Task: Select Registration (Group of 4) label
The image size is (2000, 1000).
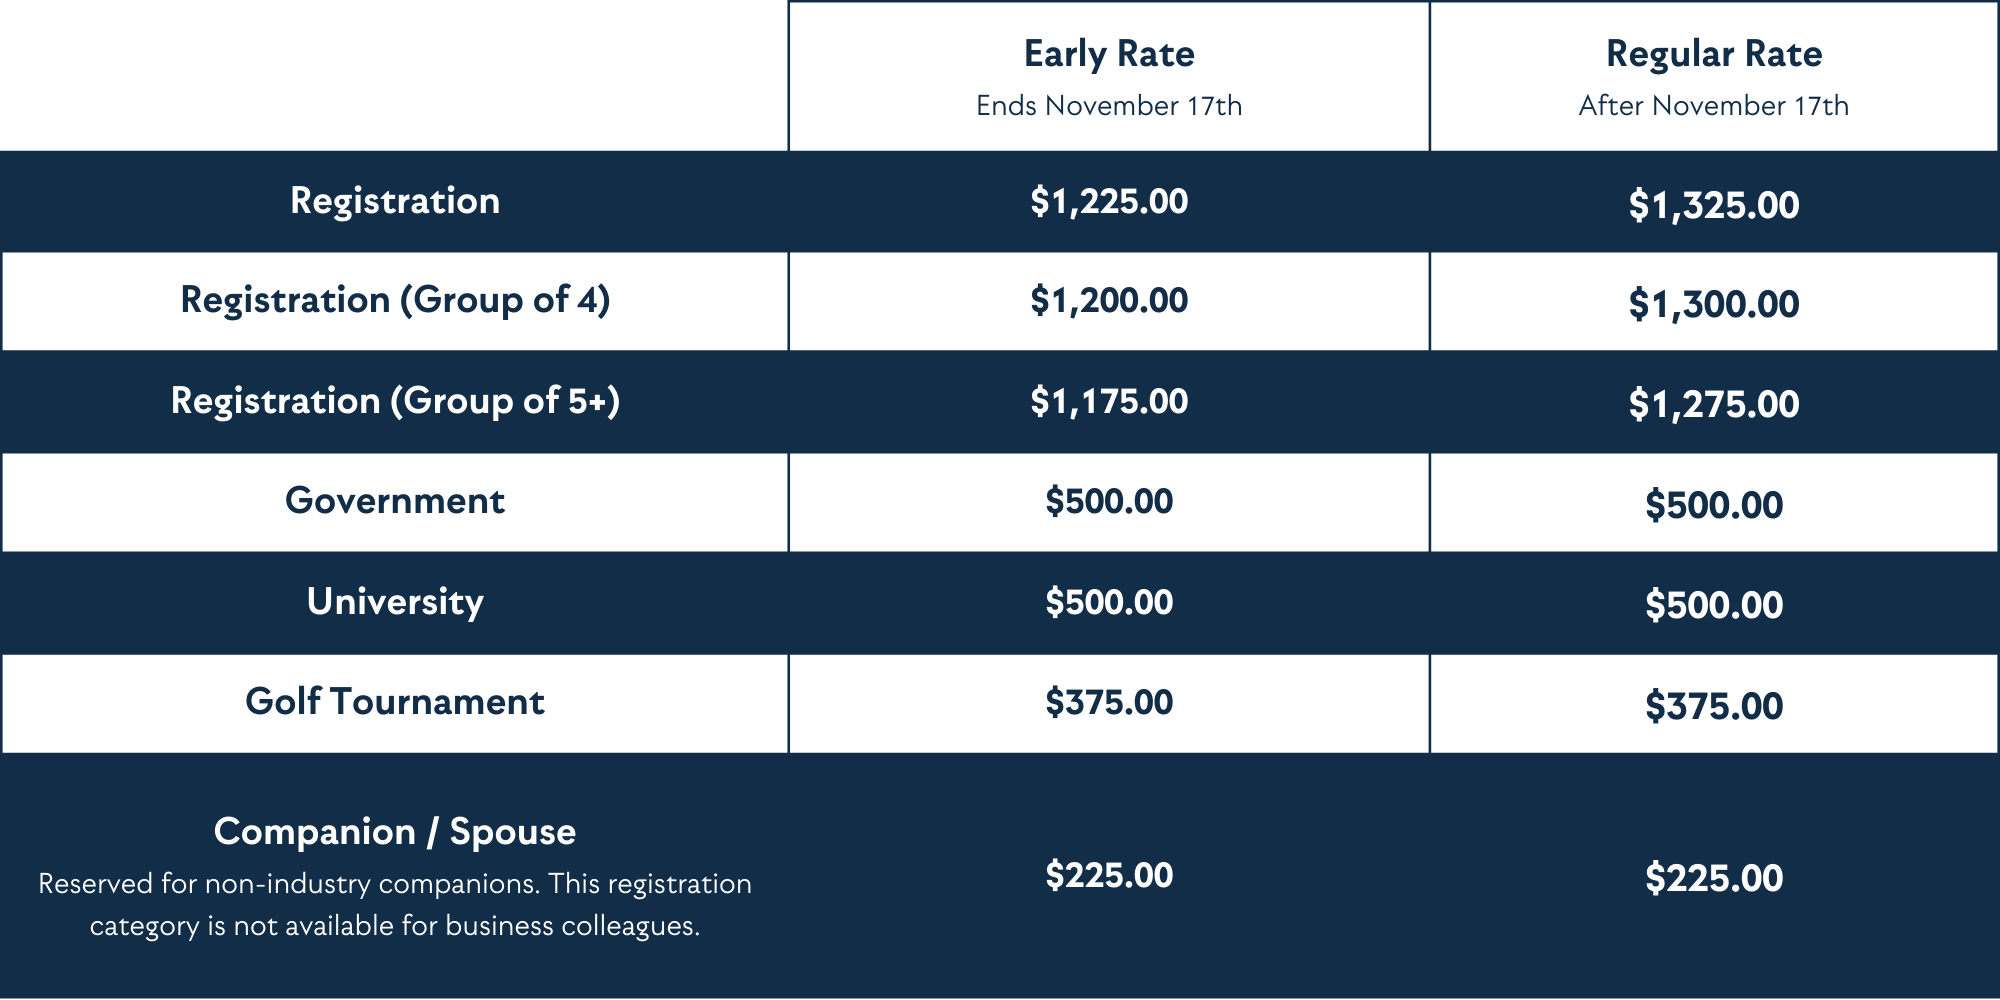Action: (x=395, y=300)
